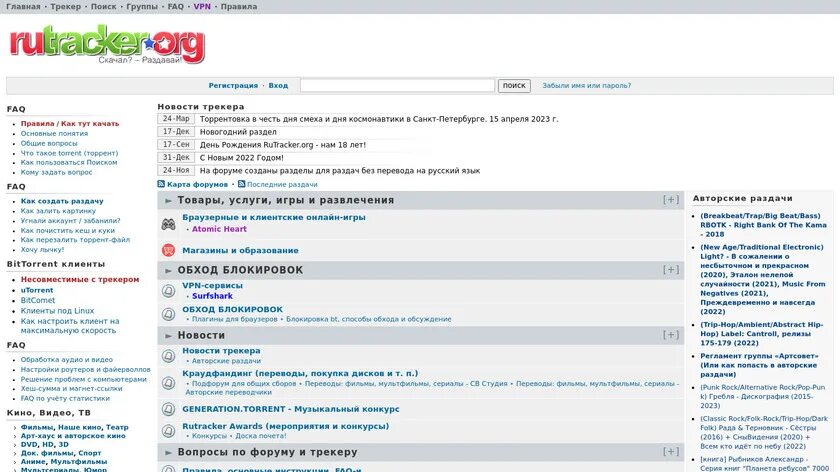Collapse the ОБХОД БЛОКИРОВОК category arrow
Screen dimensions: 840x472
pyautogui.click(x=168, y=271)
